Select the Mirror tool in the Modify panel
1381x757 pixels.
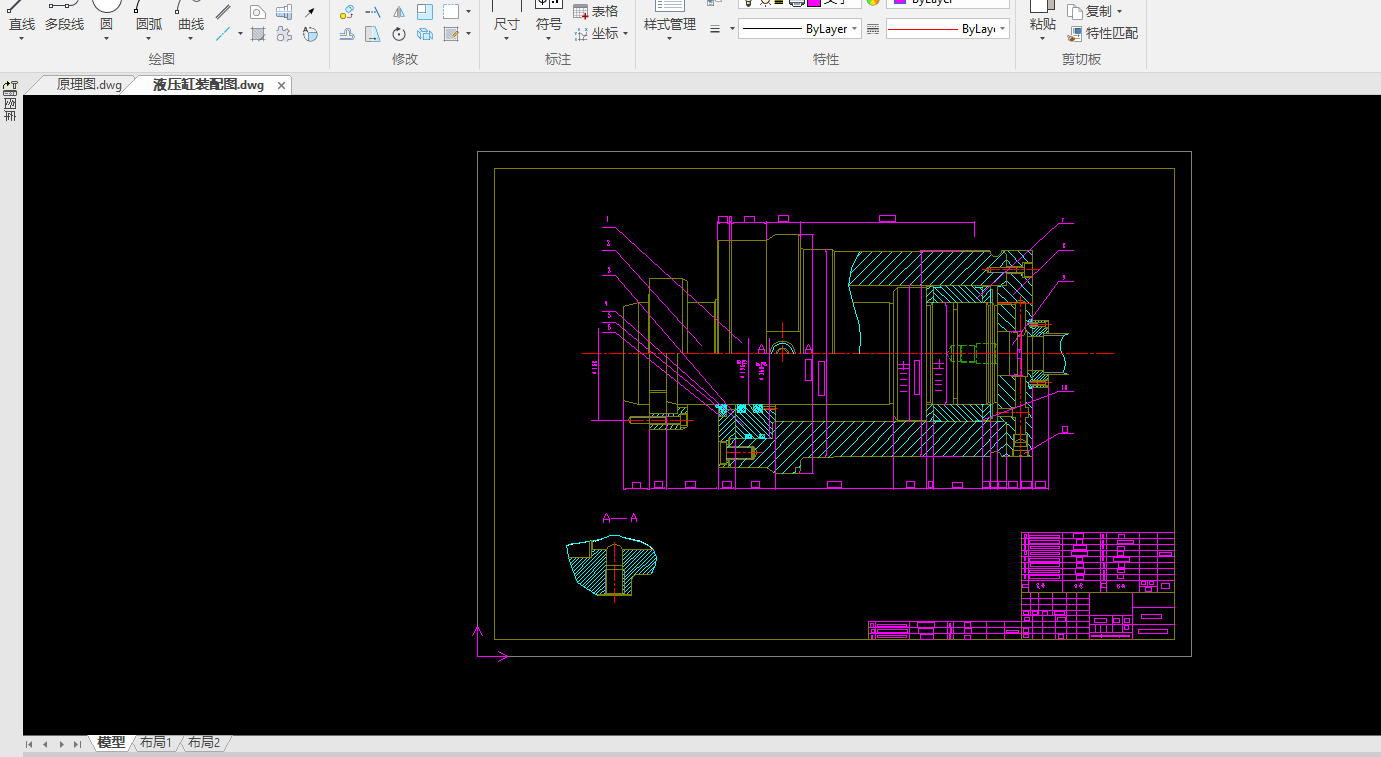[x=398, y=12]
